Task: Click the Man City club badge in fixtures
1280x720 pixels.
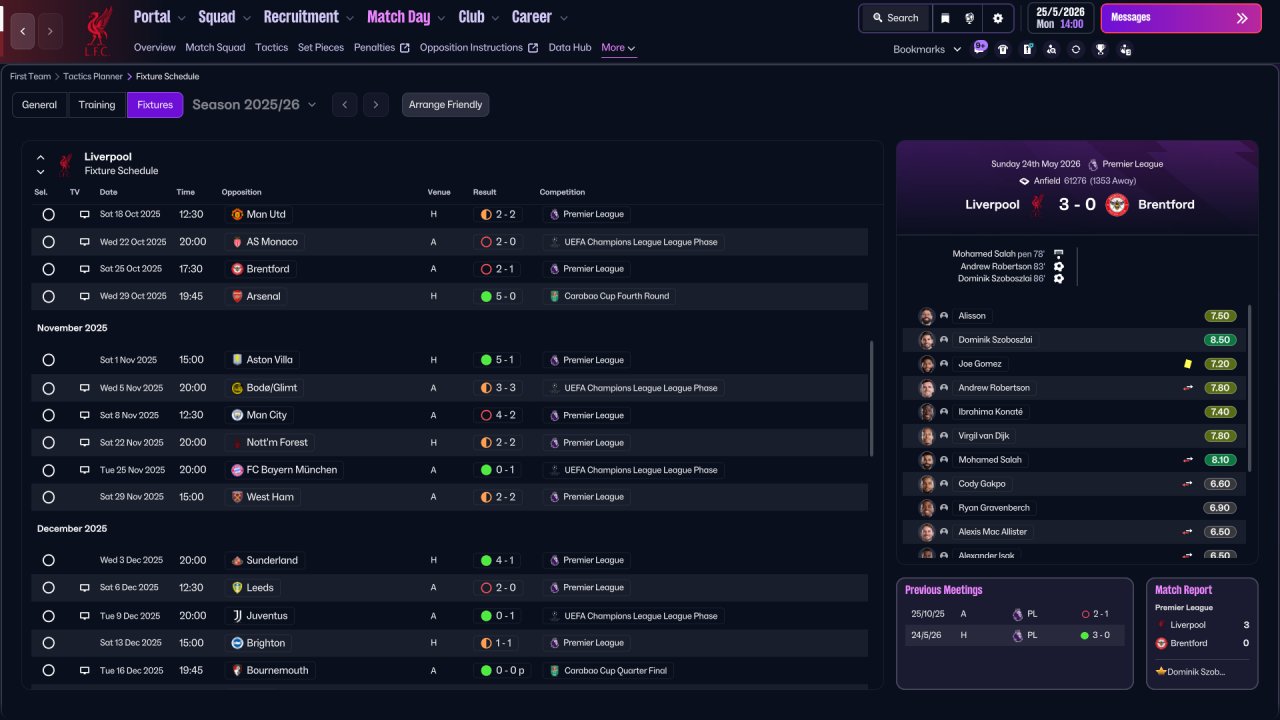Action: (238, 415)
